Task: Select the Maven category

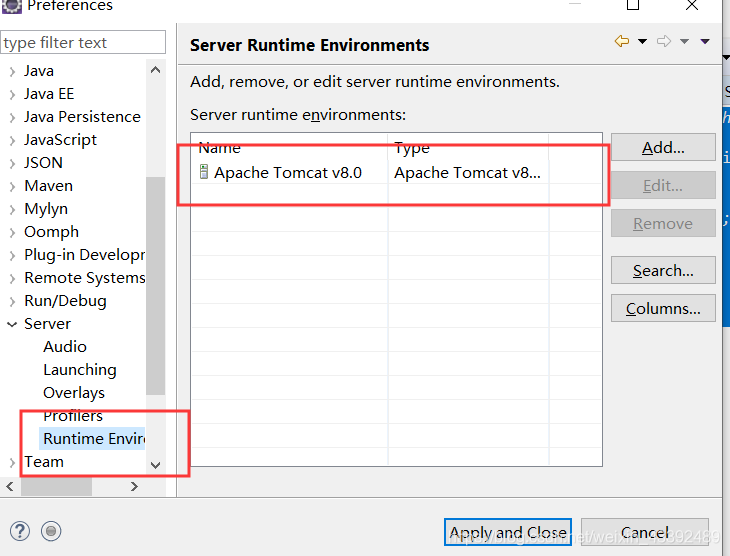Action: (x=48, y=186)
